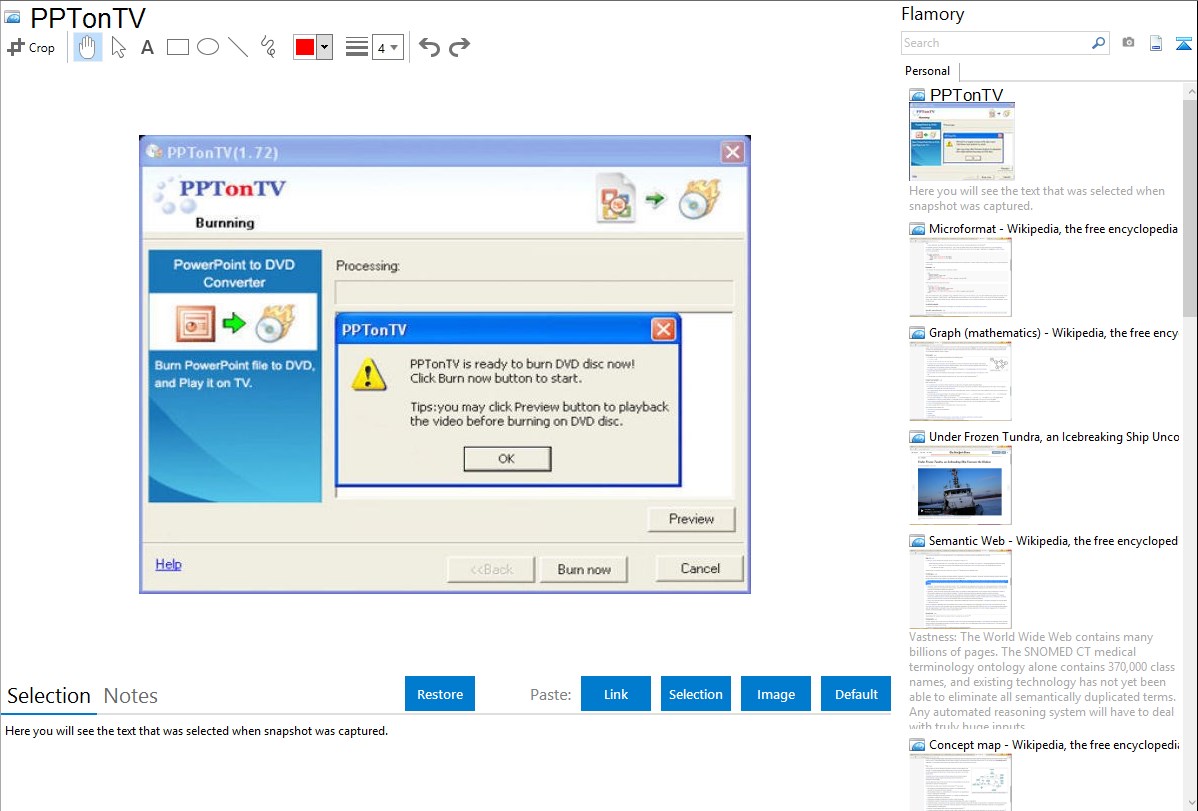Screen dimensions: 1198x811
Task: Pick the straight line tool
Action: (238, 47)
